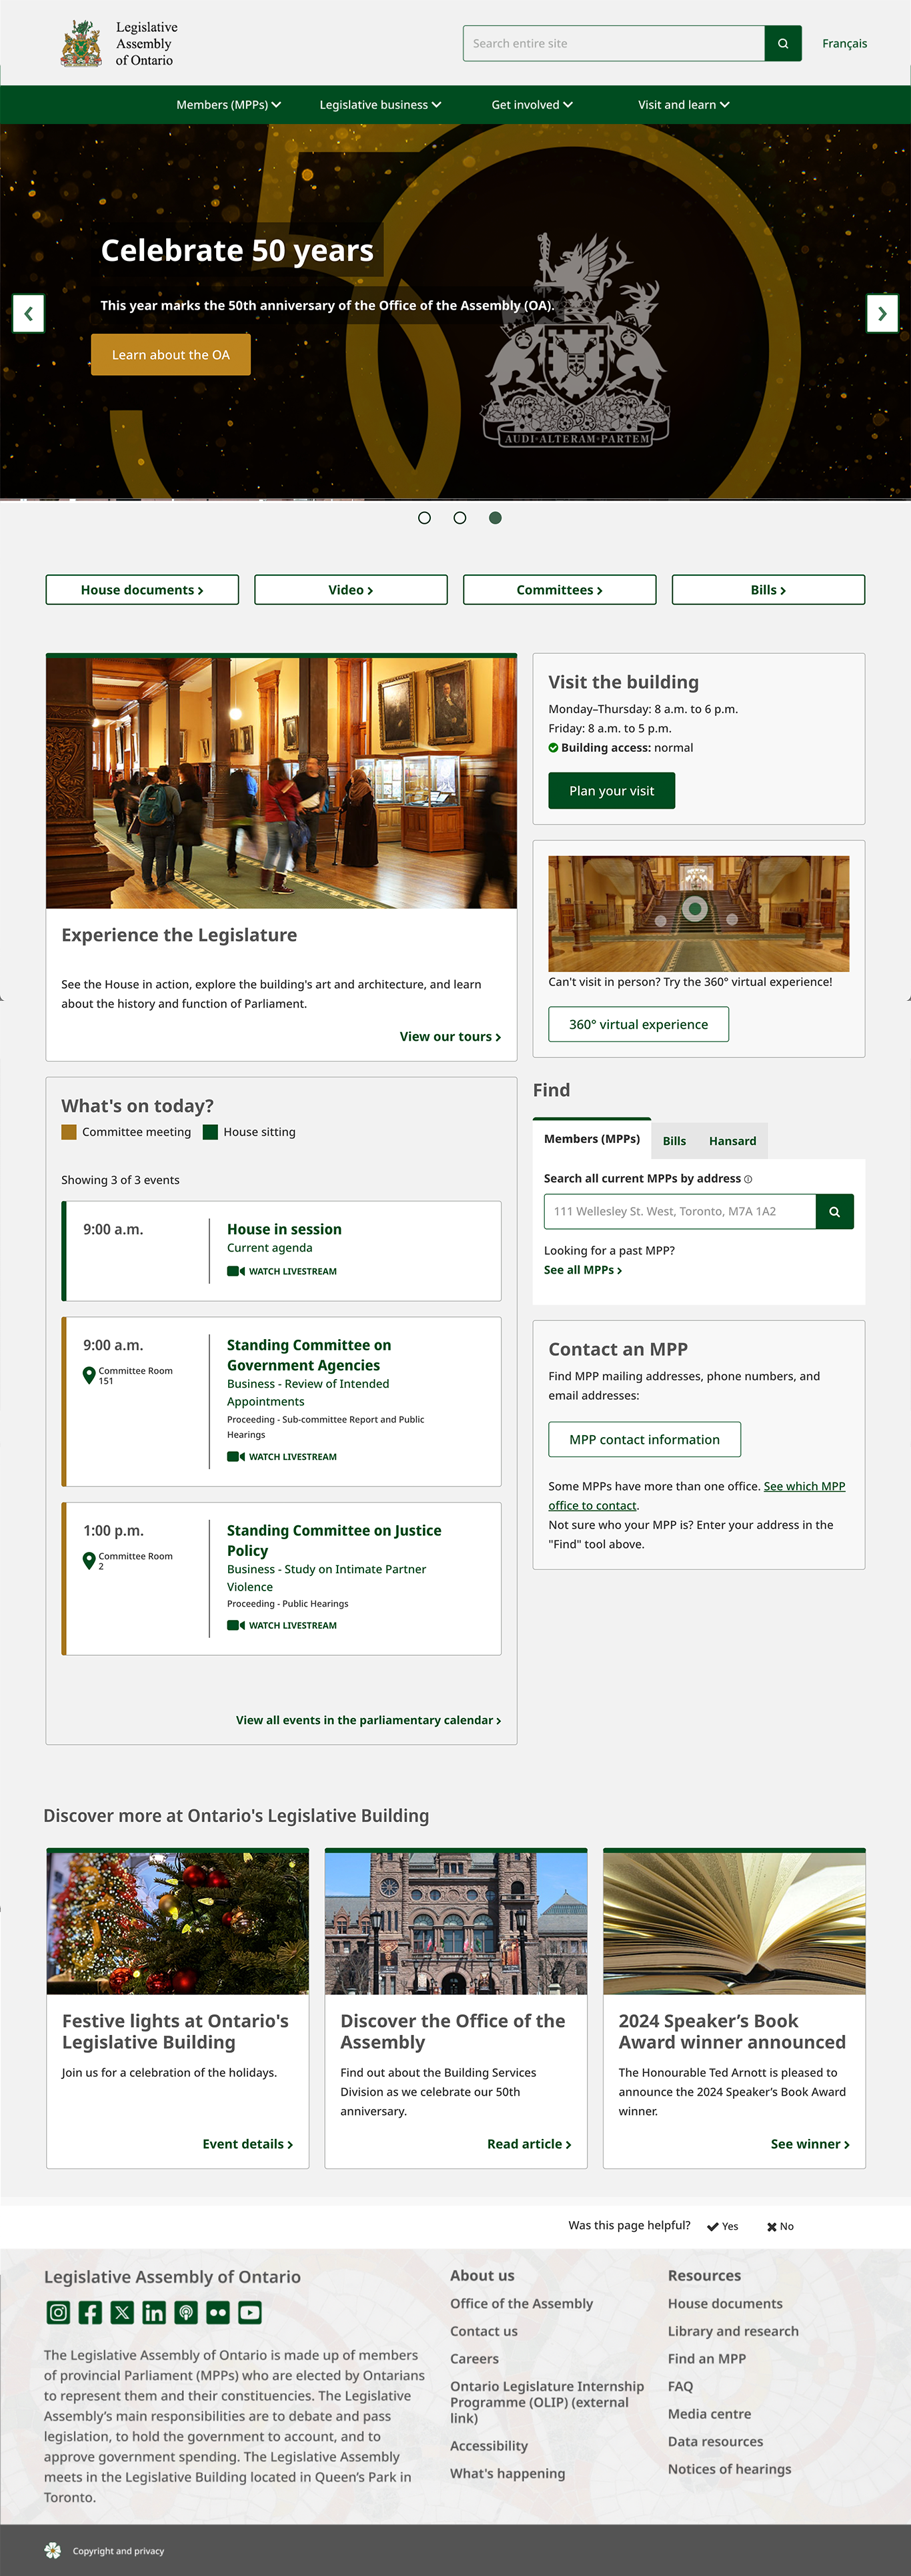This screenshot has height=2576, width=911.
Task: Answer Yes to 'Was this page helpful?'
Action: pyautogui.click(x=723, y=2227)
